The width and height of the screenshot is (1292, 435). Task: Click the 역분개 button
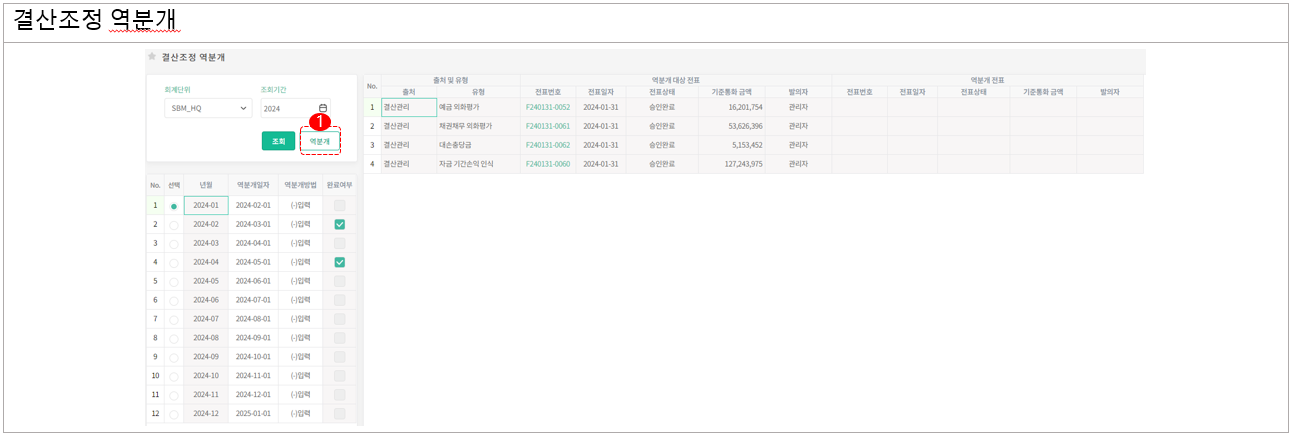(x=320, y=141)
